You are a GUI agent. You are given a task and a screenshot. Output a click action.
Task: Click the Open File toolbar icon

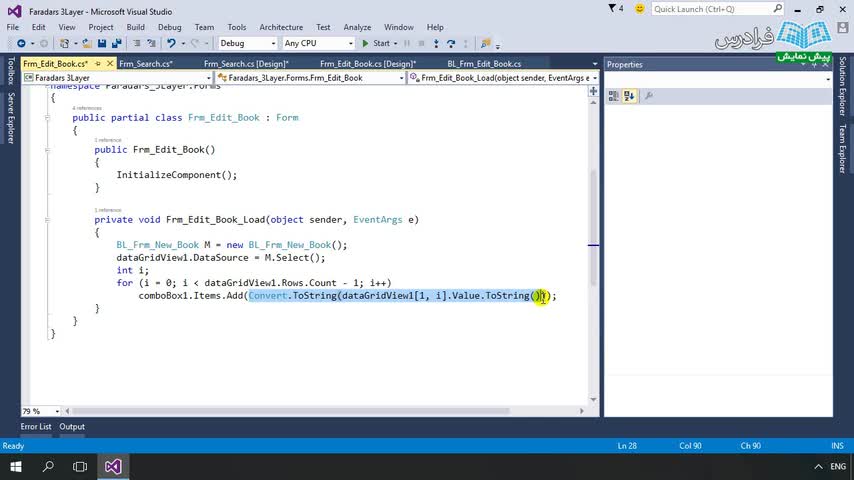coord(87,43)
